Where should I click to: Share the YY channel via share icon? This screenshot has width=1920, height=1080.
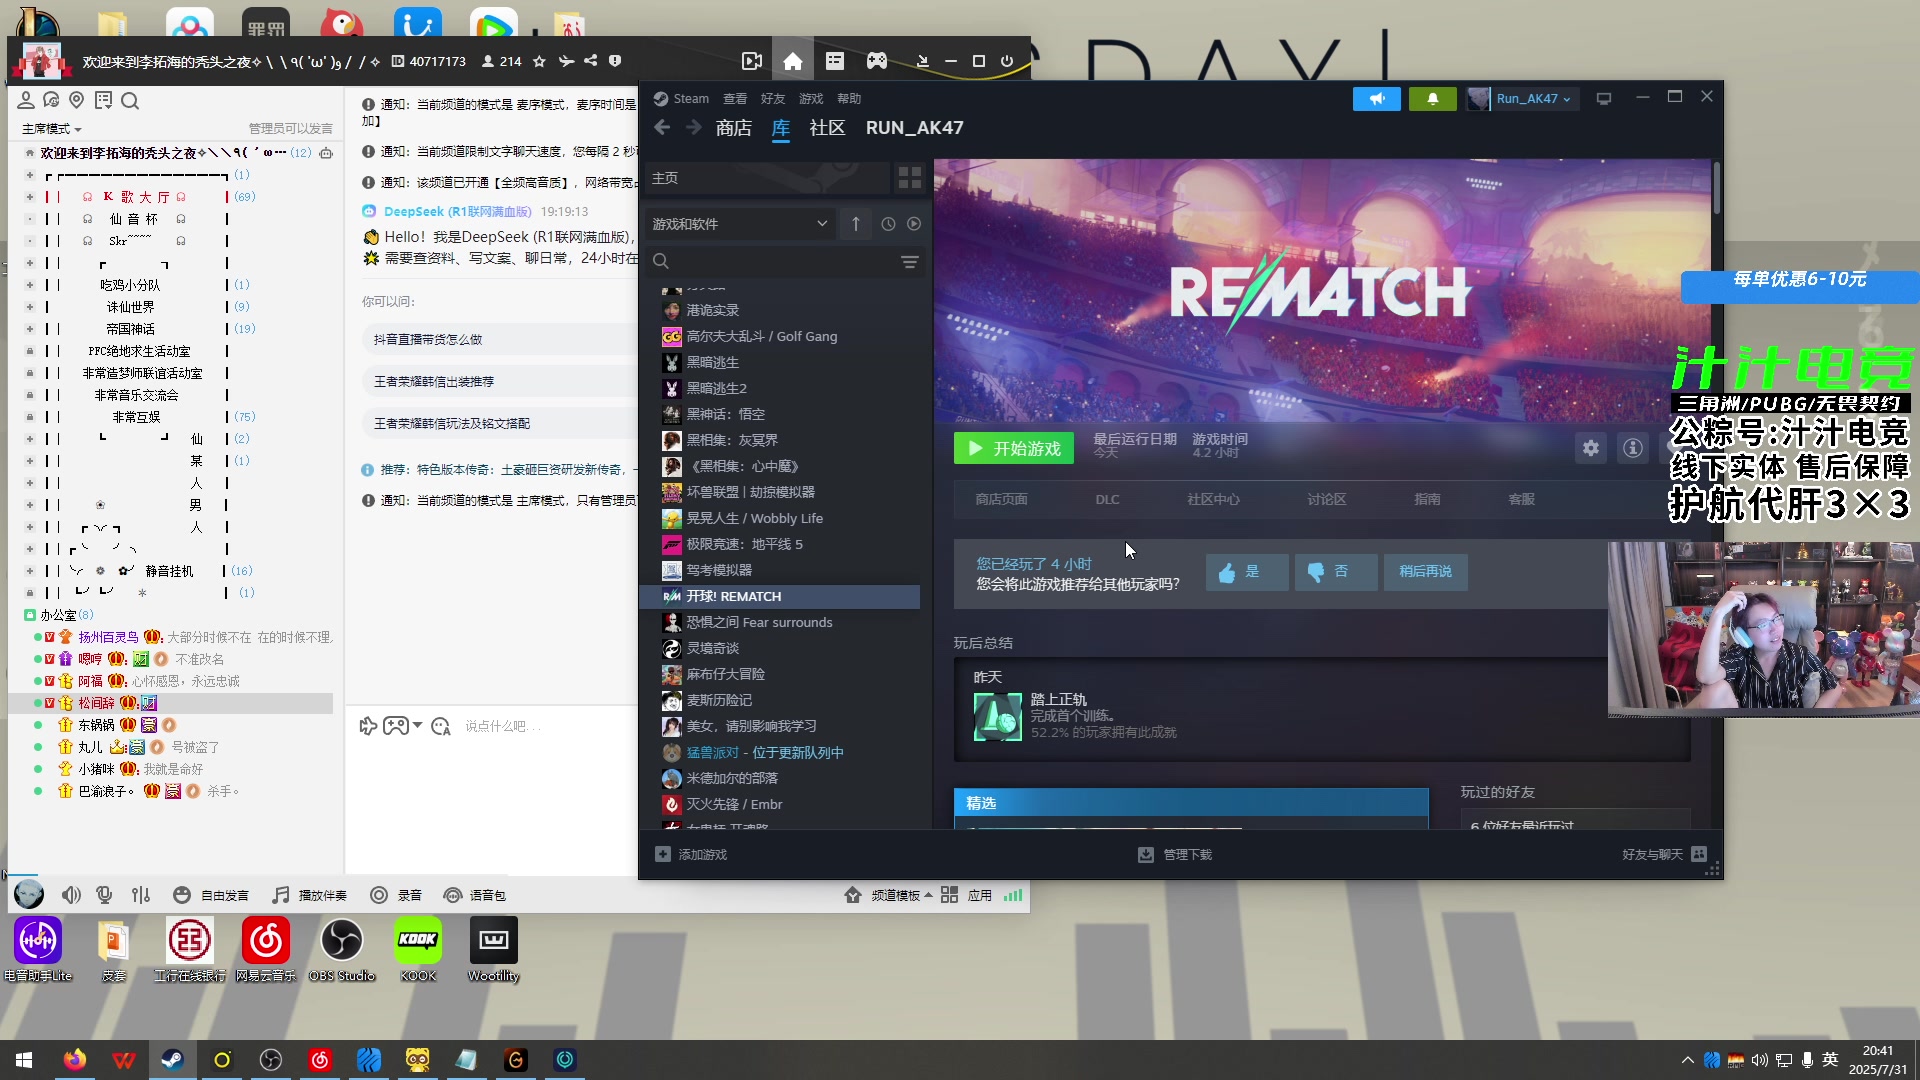591,61
